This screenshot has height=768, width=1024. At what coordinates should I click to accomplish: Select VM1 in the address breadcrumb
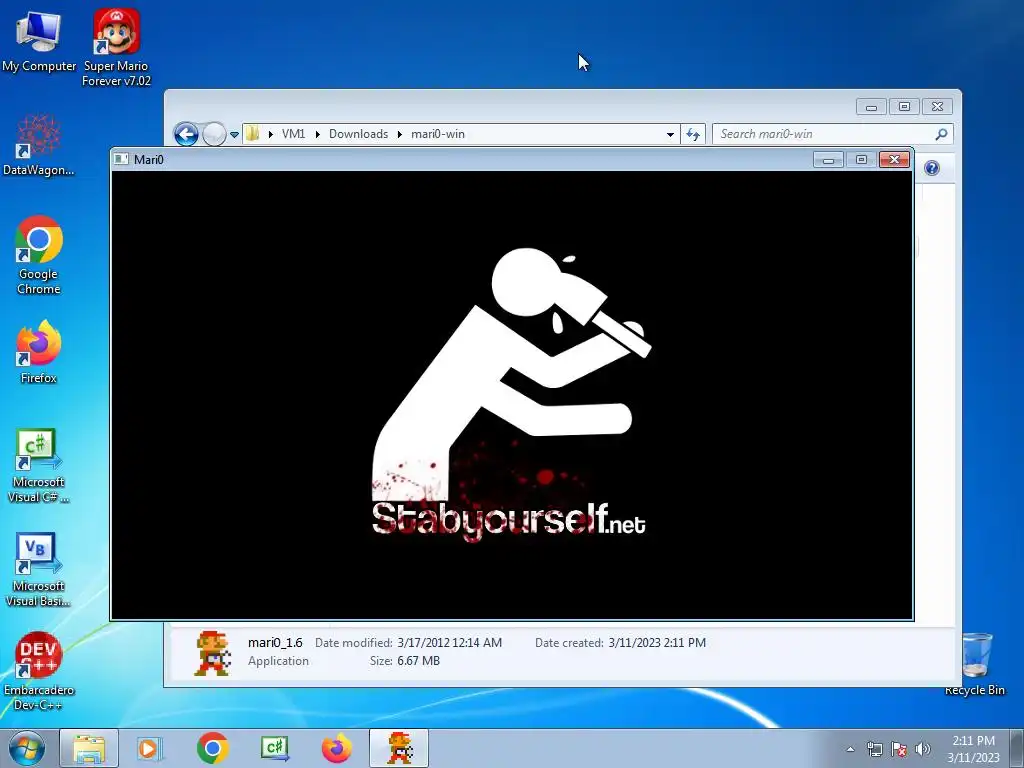[x=293, y=134]
